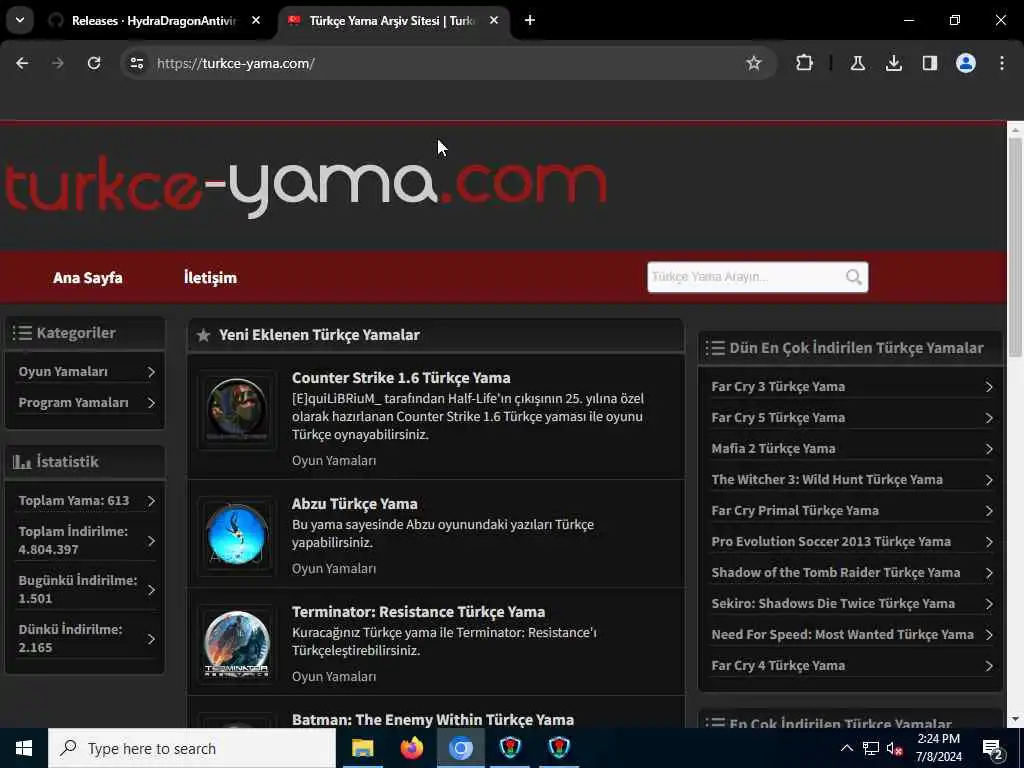The image size is (1024, 768).
Task: Open the network tray icon
Action: (870, 748)
